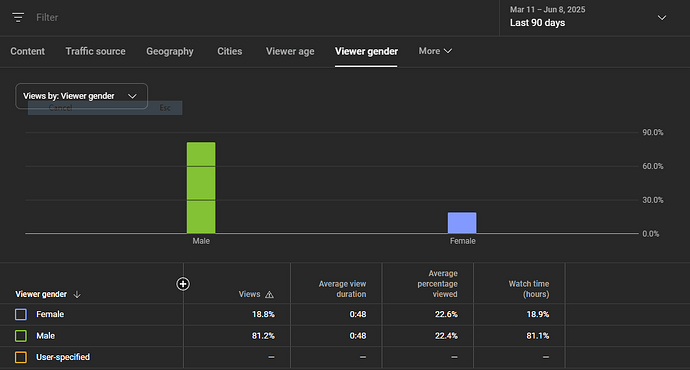The height and width of the screenshot is (370, 690).
Task: Open the Cities tab
Action: click(x=230, y=51)
